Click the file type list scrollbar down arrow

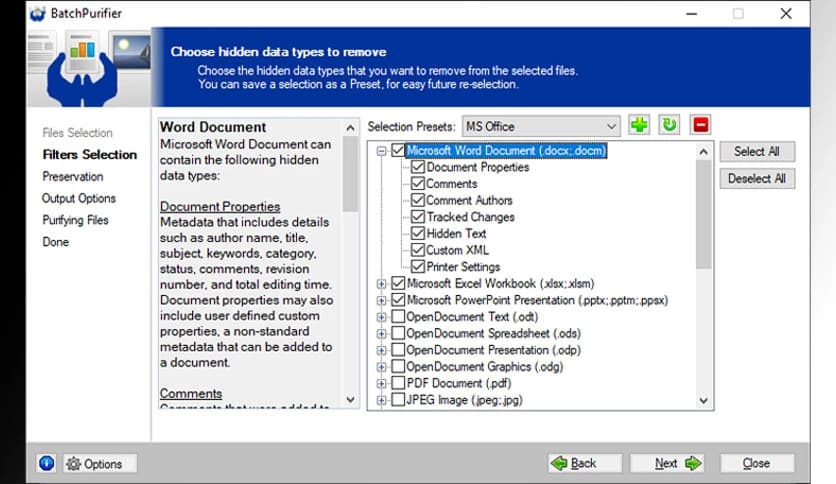pos(703,400)
